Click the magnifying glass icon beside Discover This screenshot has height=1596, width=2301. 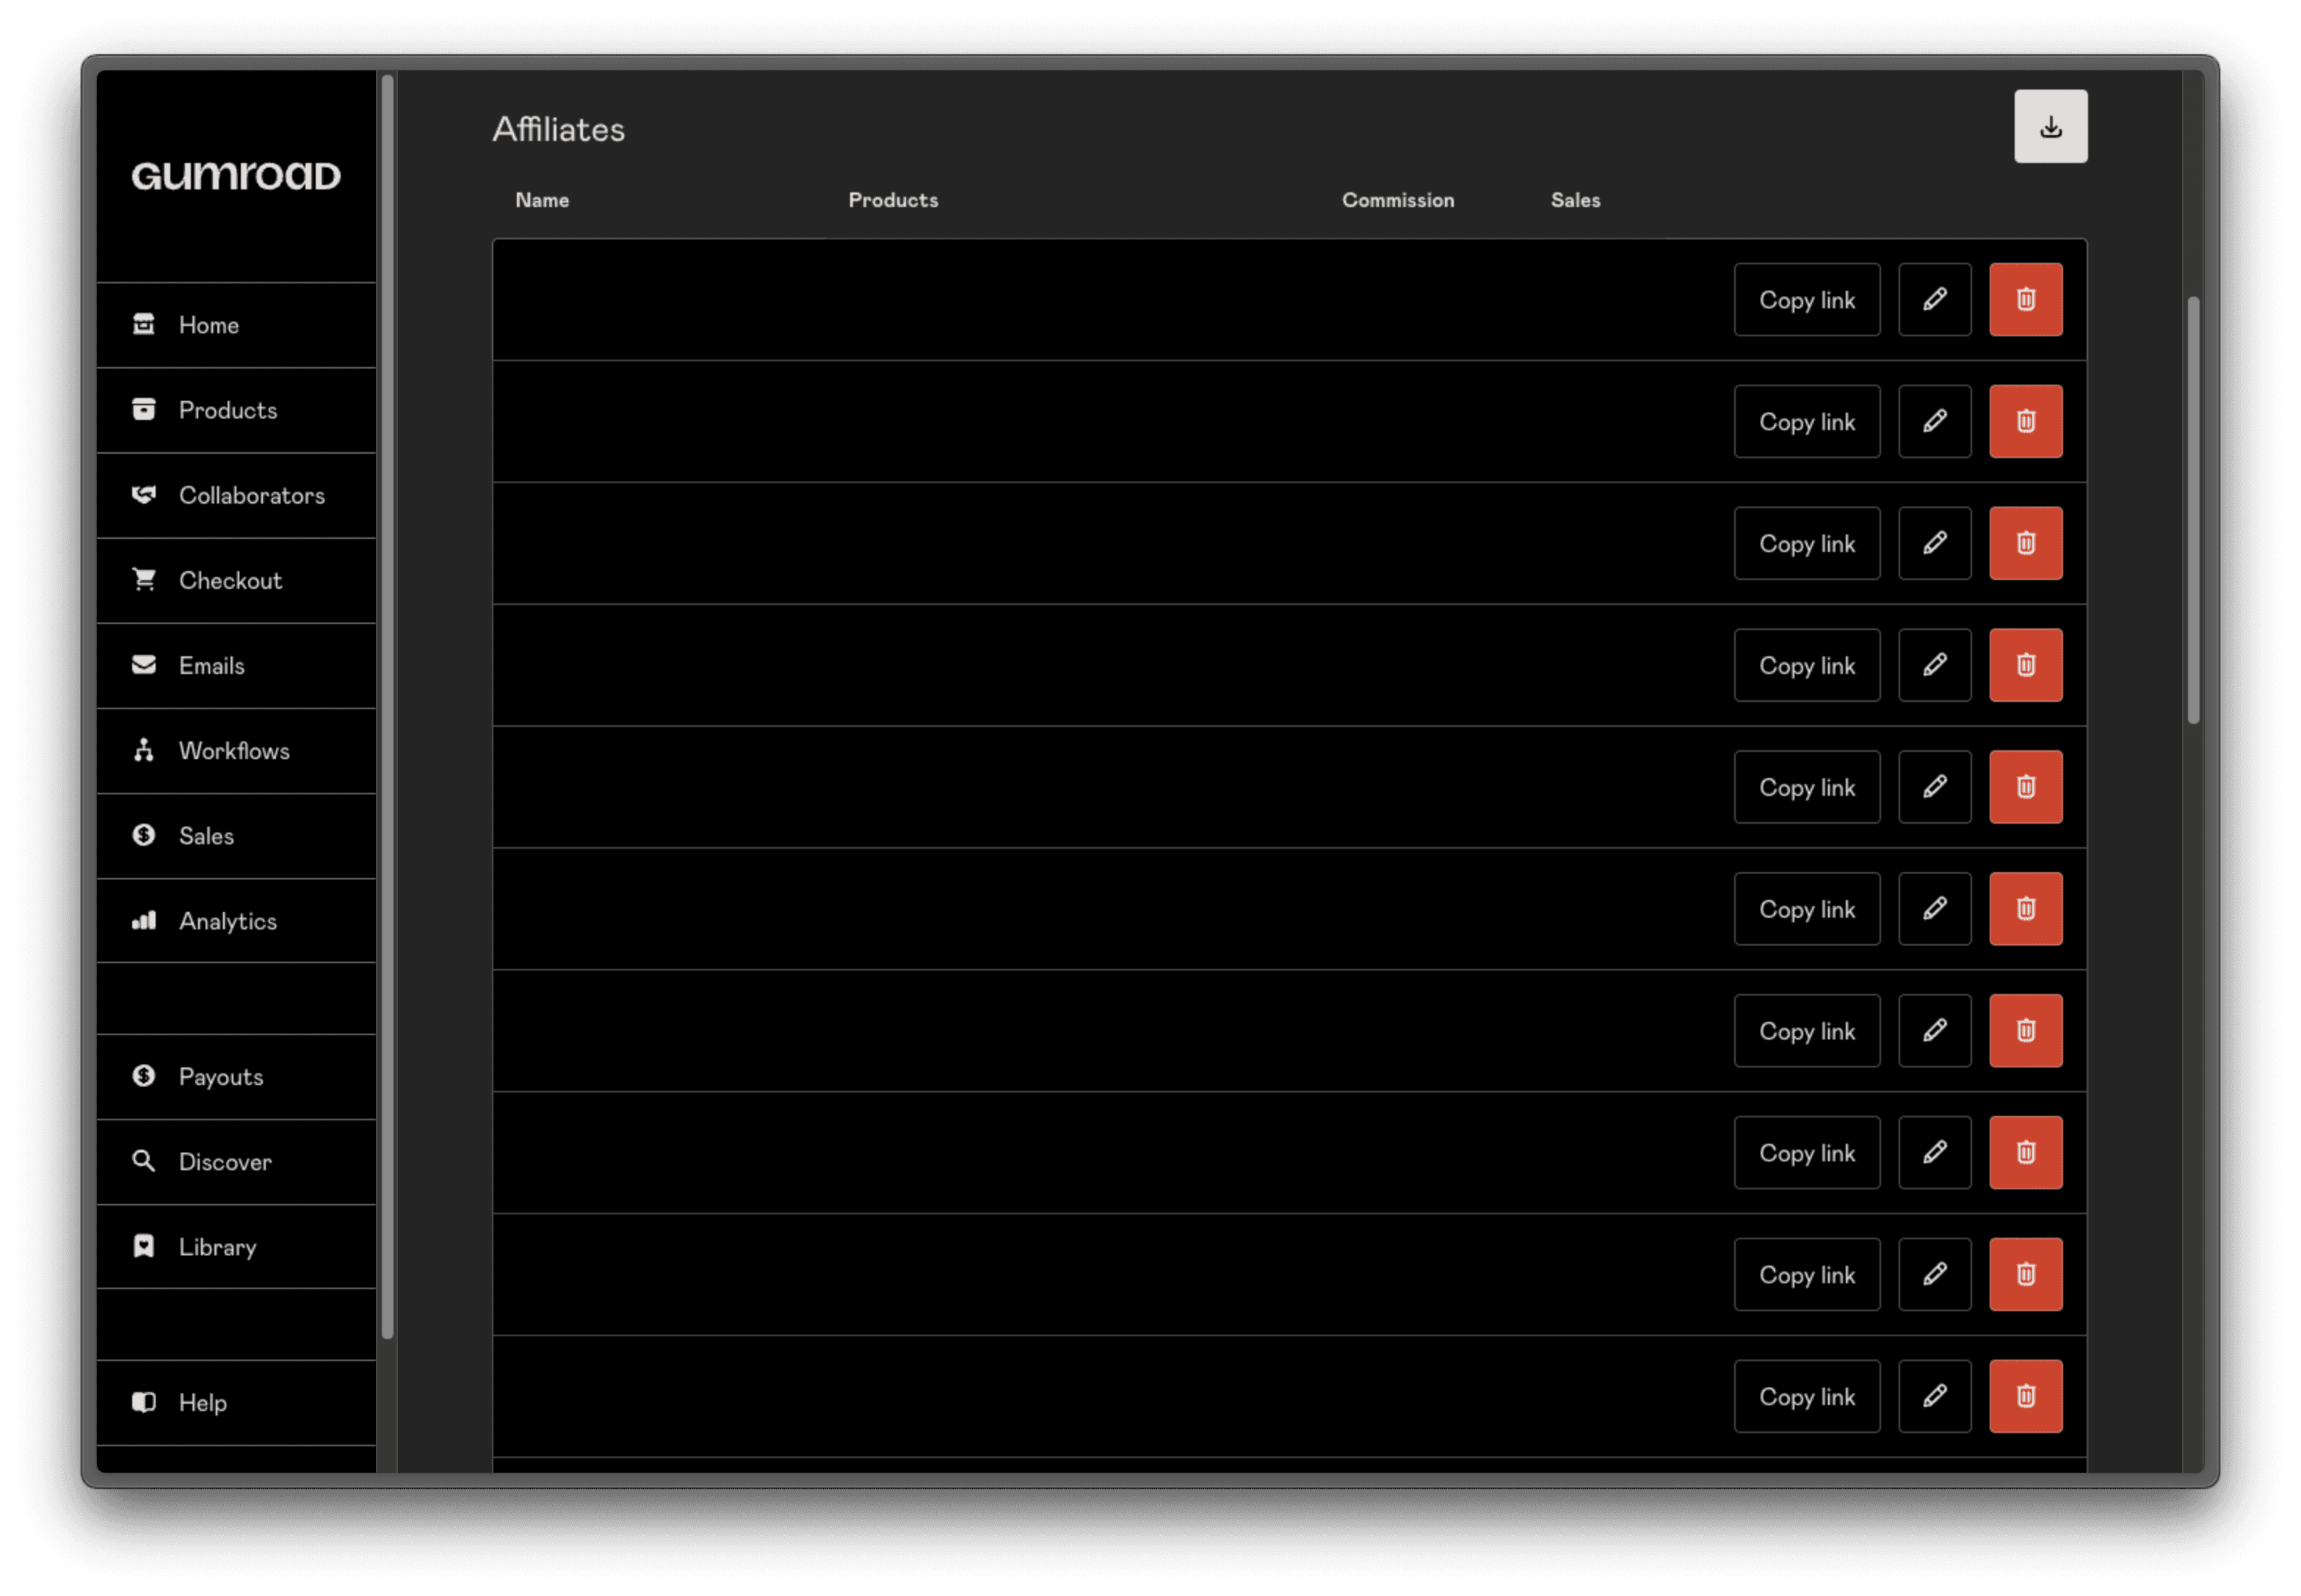pos(143,1161)
